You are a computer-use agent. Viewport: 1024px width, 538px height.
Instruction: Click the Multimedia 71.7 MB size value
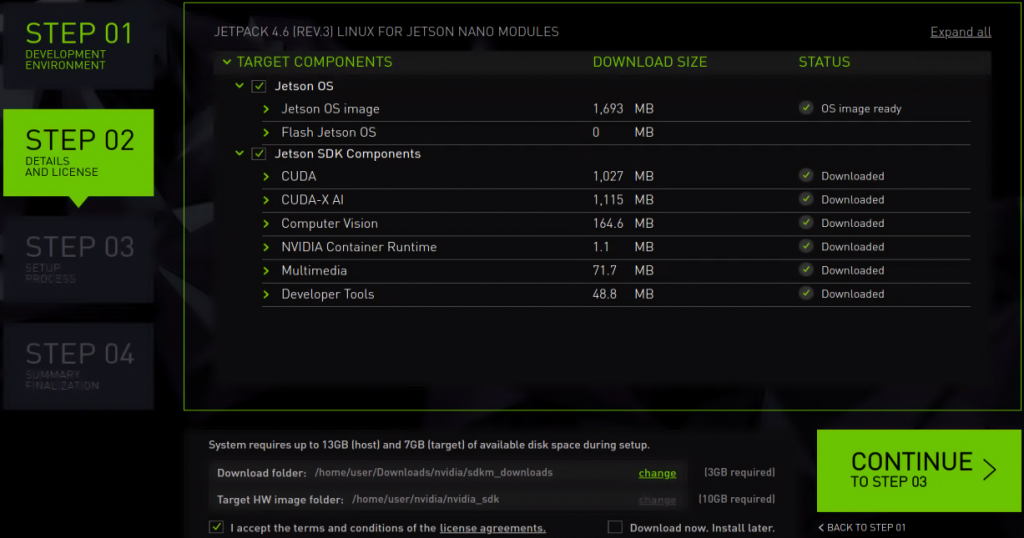click(623, 270)
